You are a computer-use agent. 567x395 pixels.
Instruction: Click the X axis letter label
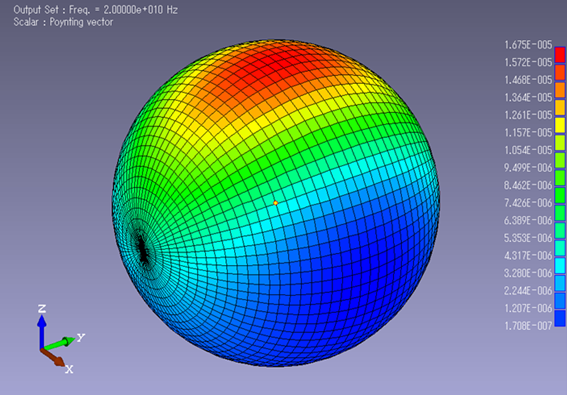(69, 369)
